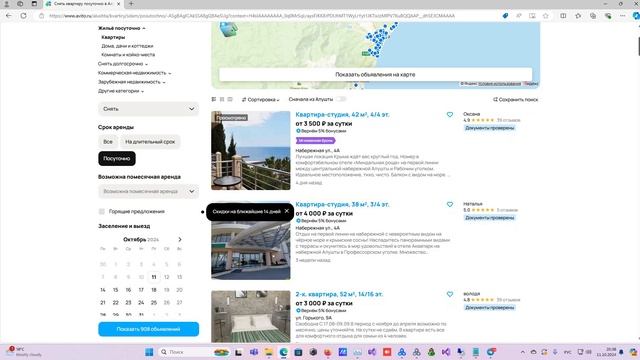Open the 'Сортировка' dropdown
This screenshot has height=360, width=640.
260,99
